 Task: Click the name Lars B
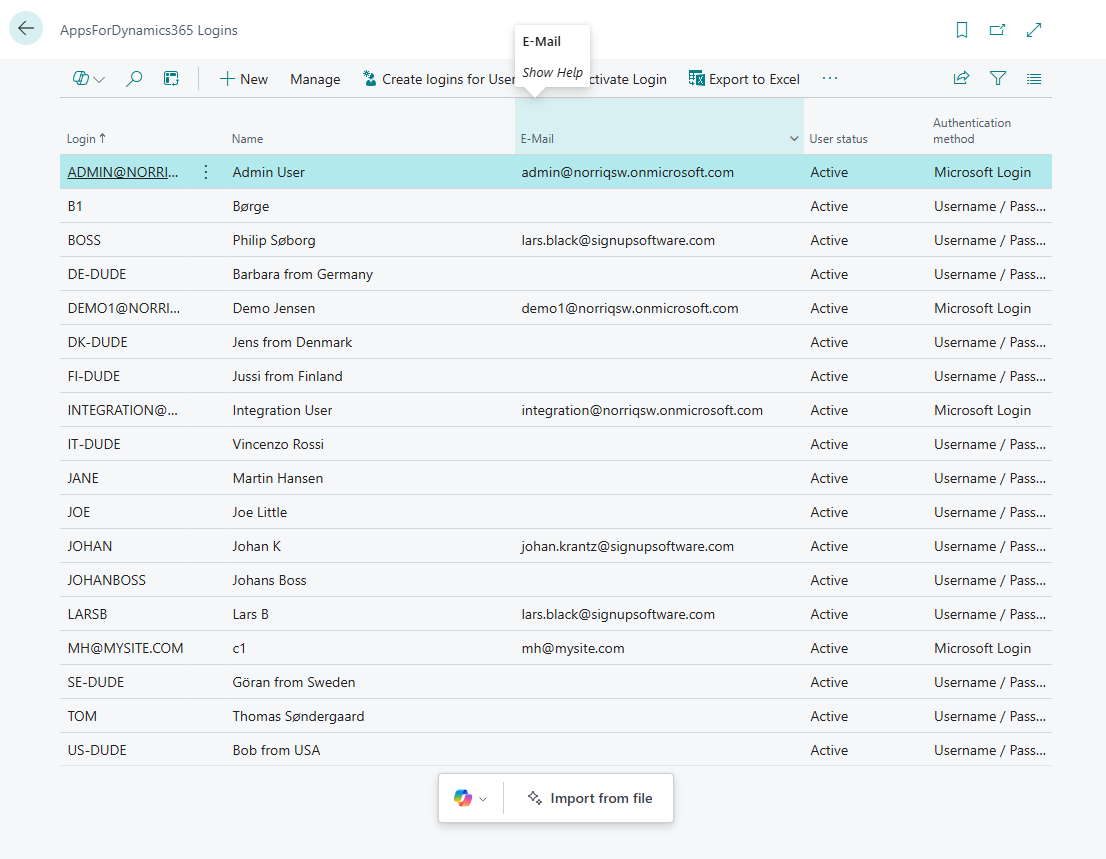250,614
